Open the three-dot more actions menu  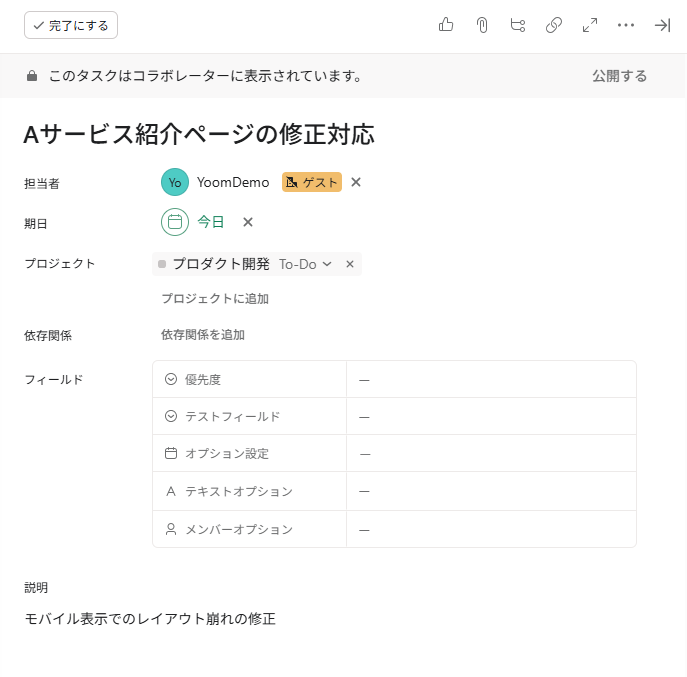pyautogui.click(x=626, y=25)
